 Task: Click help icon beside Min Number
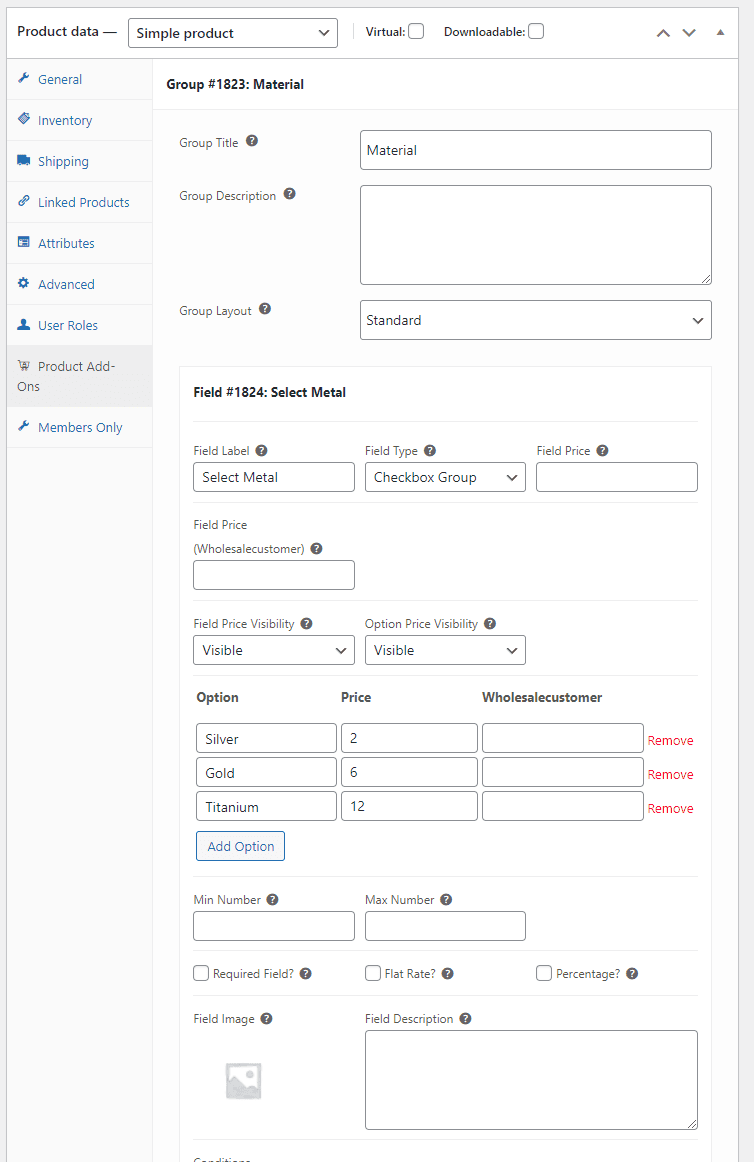coord(273,900)
